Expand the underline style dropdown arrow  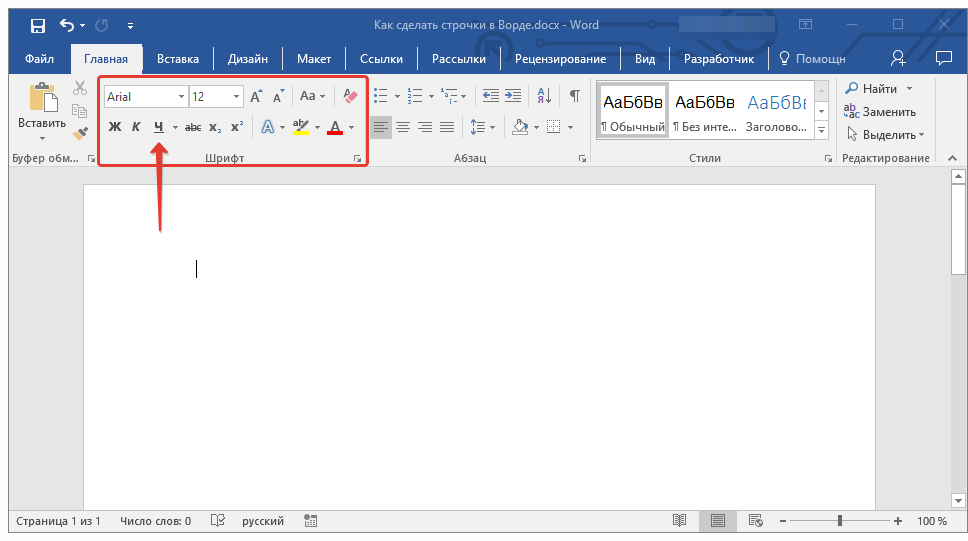(x=175, y=128)
